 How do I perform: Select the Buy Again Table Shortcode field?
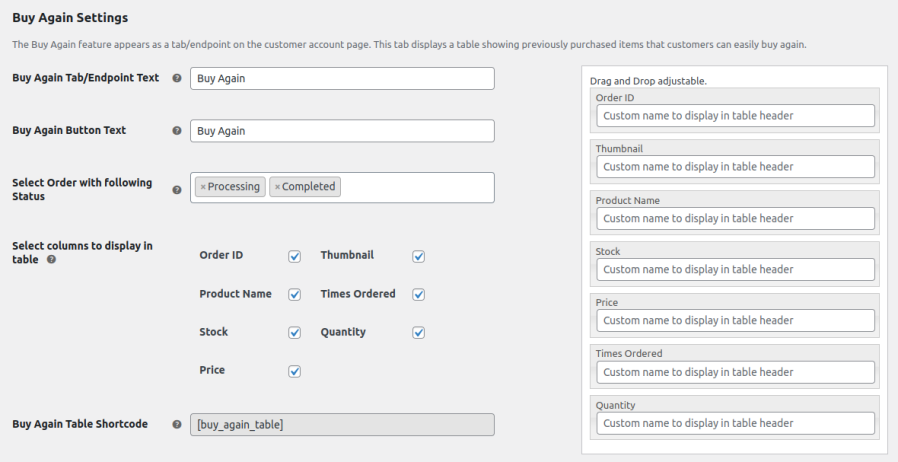[342, 425]
